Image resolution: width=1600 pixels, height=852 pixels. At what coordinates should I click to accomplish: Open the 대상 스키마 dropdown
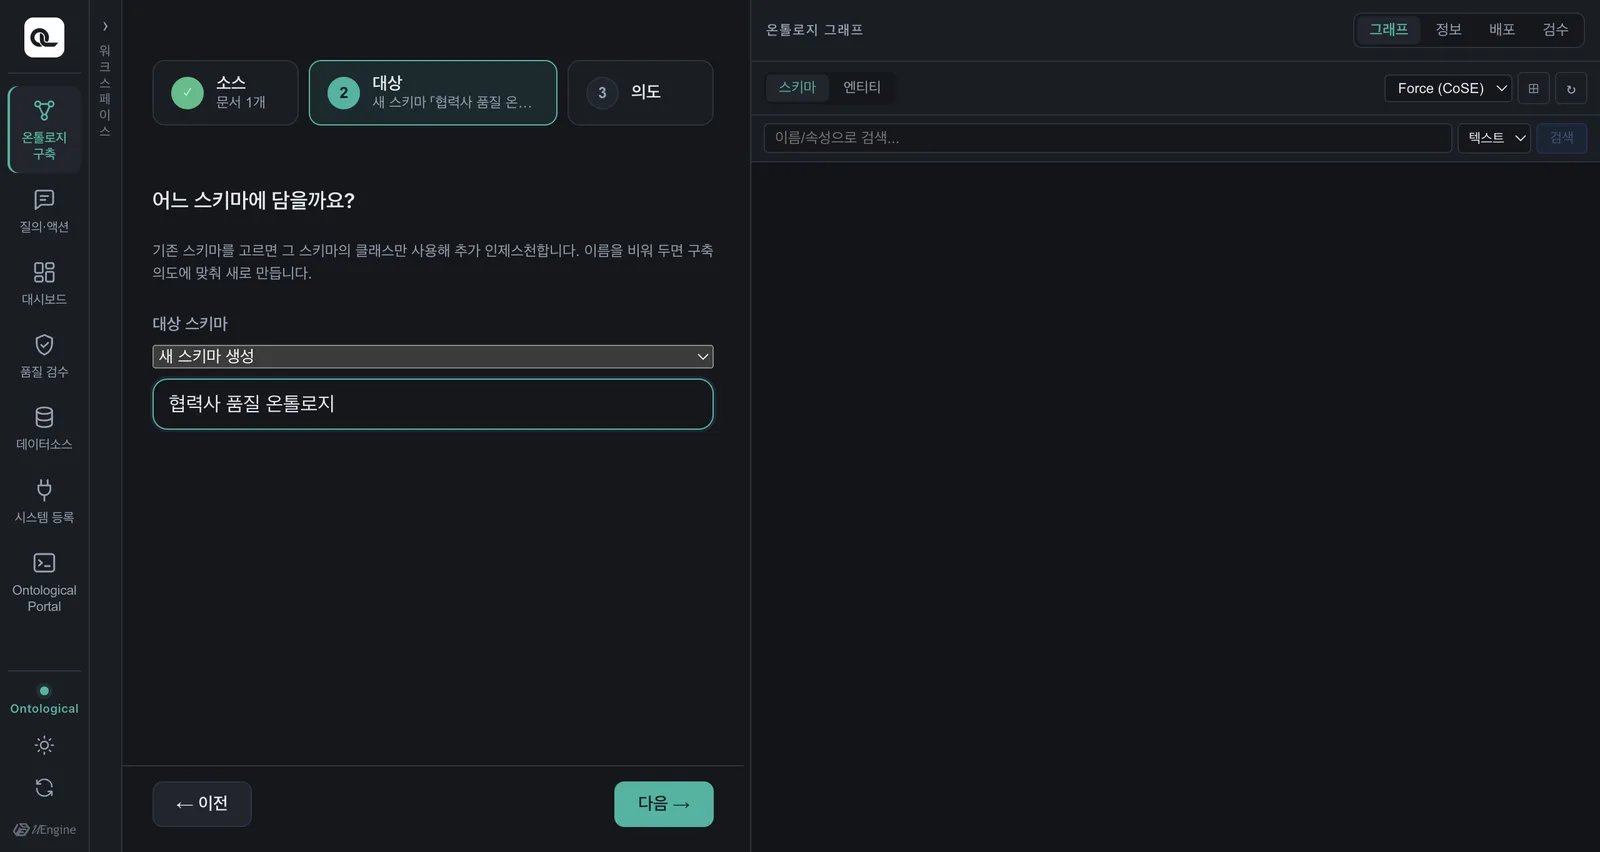(433, 356)
